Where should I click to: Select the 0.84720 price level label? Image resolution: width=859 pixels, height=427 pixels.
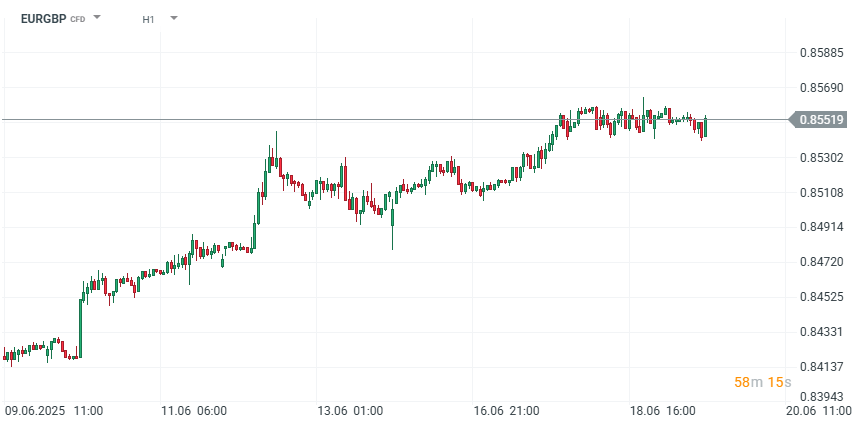(821, 262)
